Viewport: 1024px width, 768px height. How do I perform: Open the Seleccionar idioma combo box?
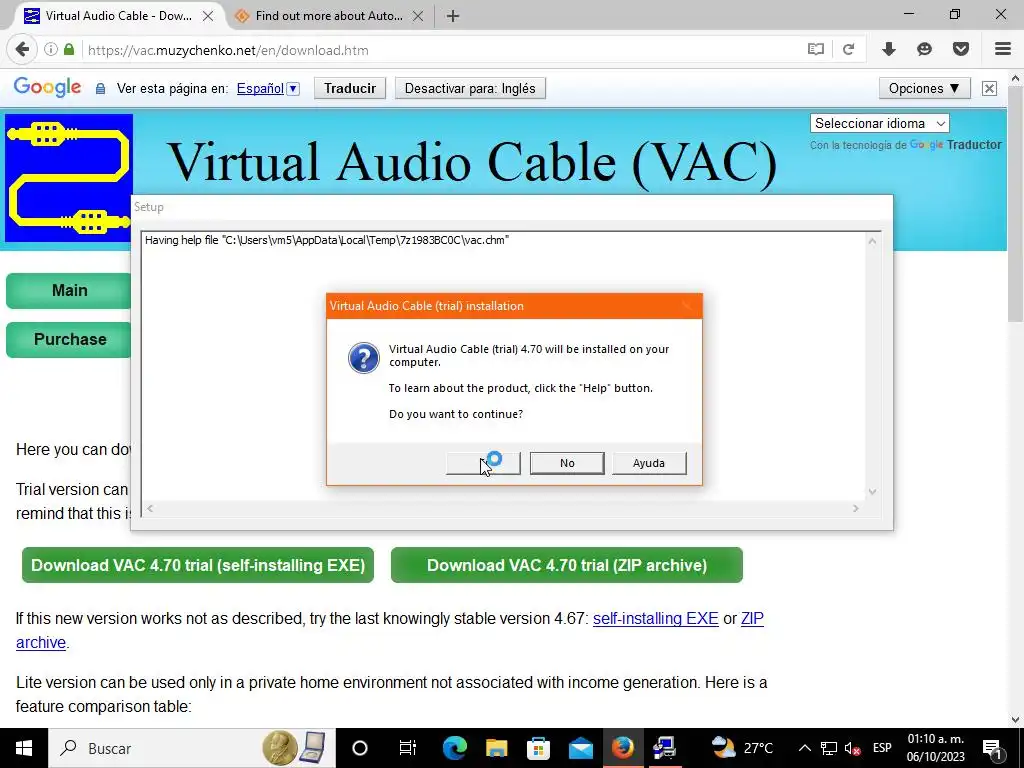tap(880, 123)
